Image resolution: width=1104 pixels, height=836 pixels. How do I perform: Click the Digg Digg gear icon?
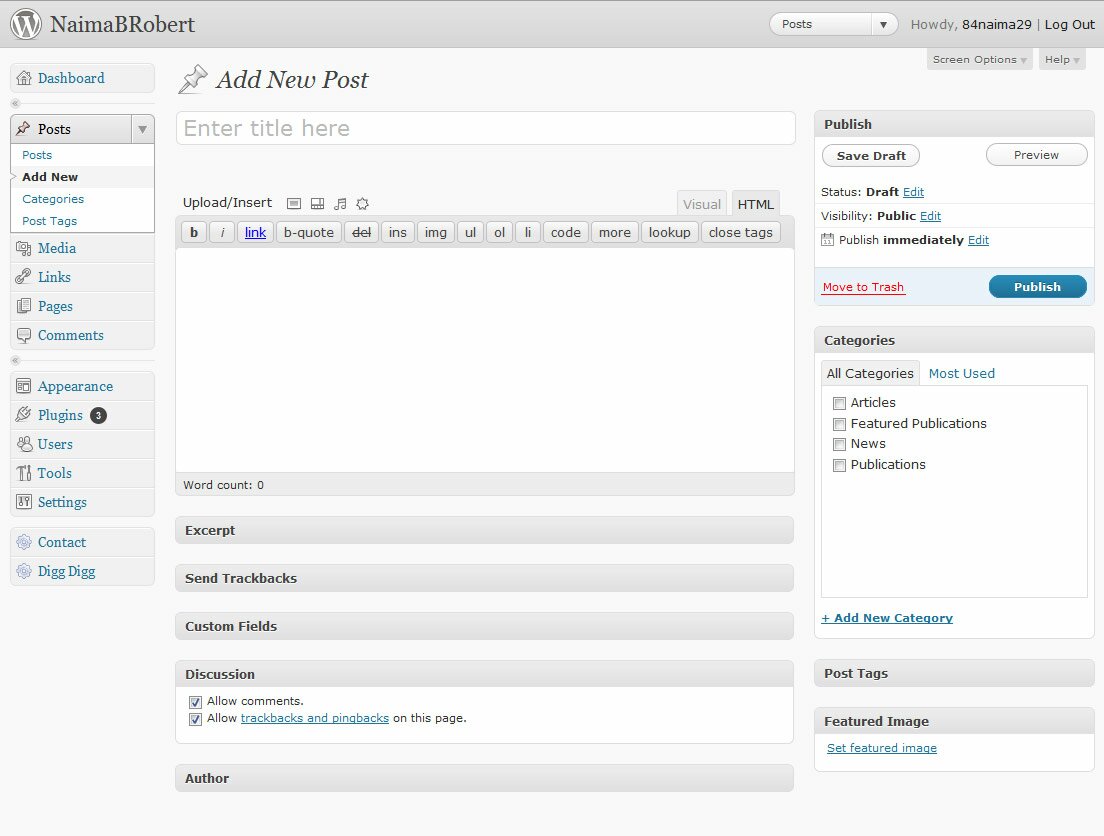(x=24, y=570)
